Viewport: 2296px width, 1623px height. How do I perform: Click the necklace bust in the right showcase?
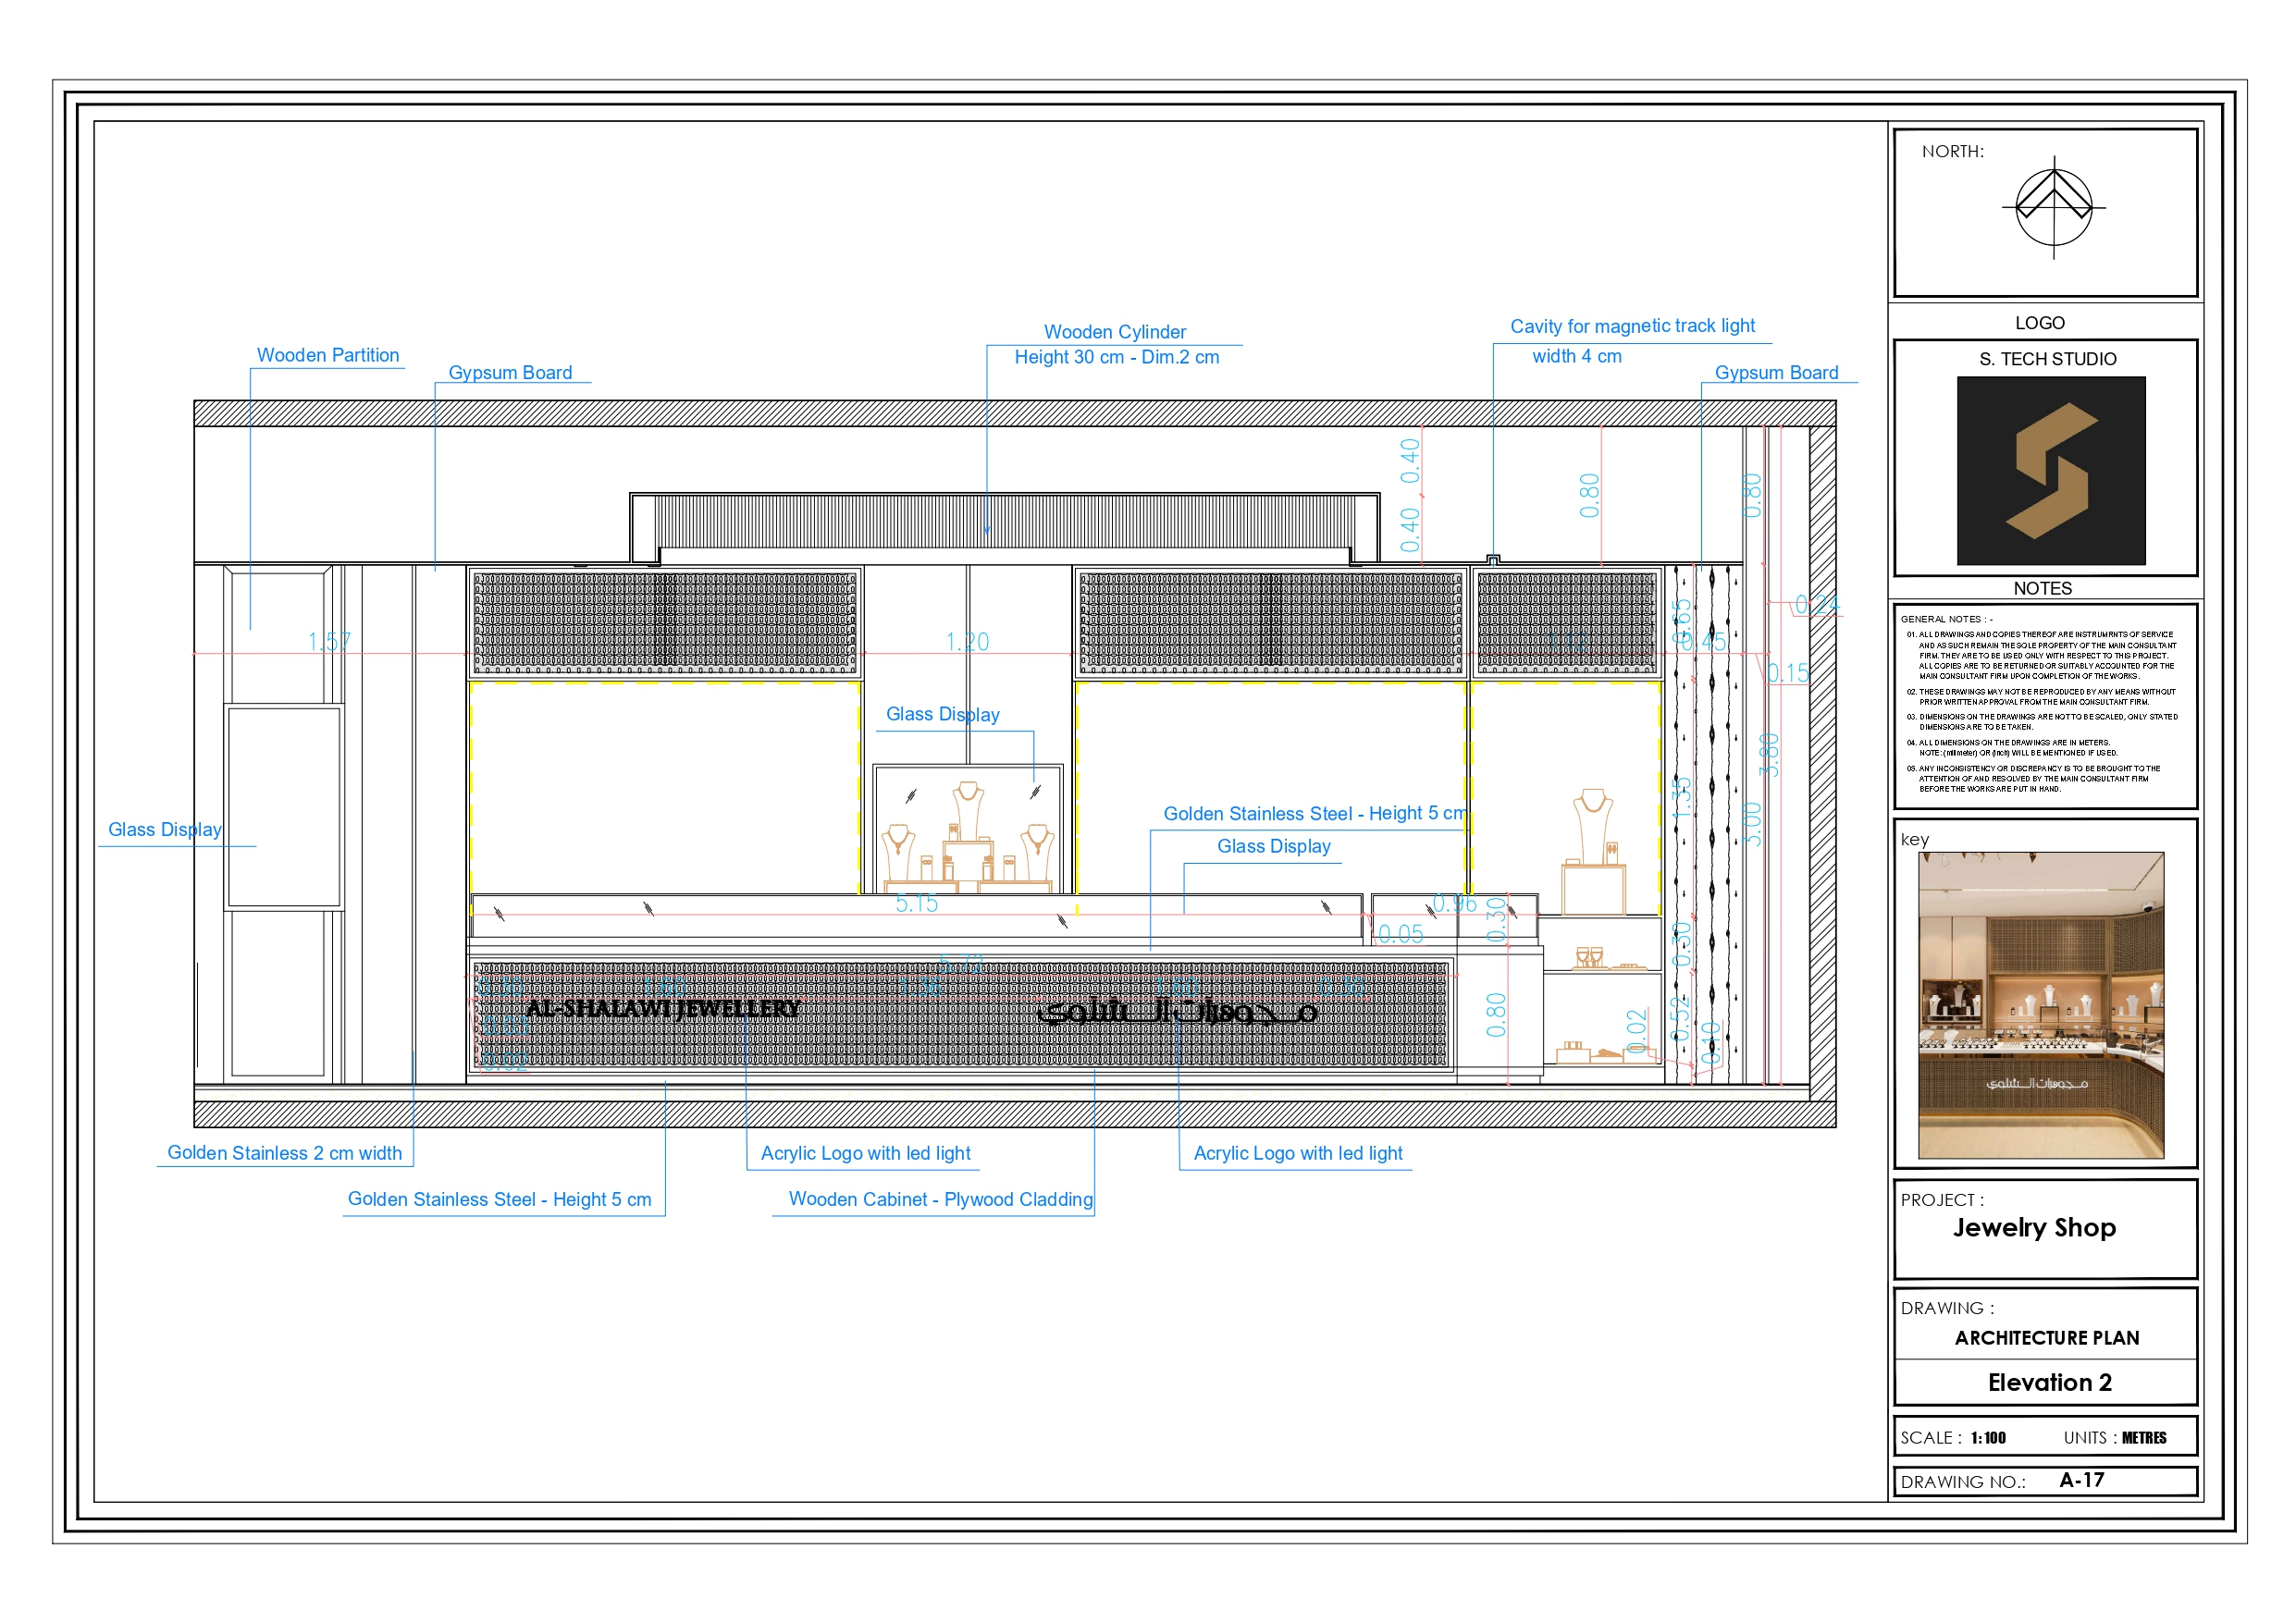1593,850
